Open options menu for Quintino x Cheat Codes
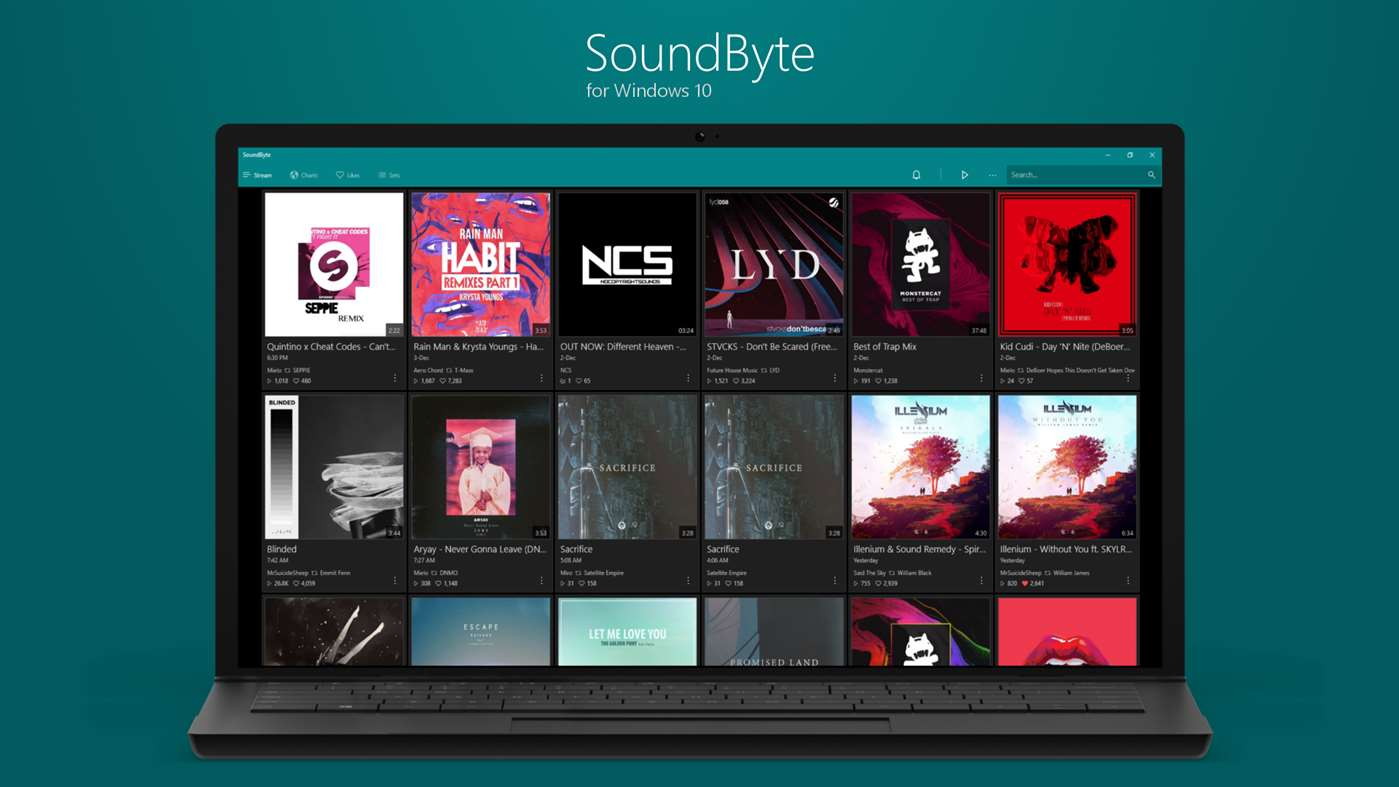This screenshot has width=1399, height=787. click(395, 378)
